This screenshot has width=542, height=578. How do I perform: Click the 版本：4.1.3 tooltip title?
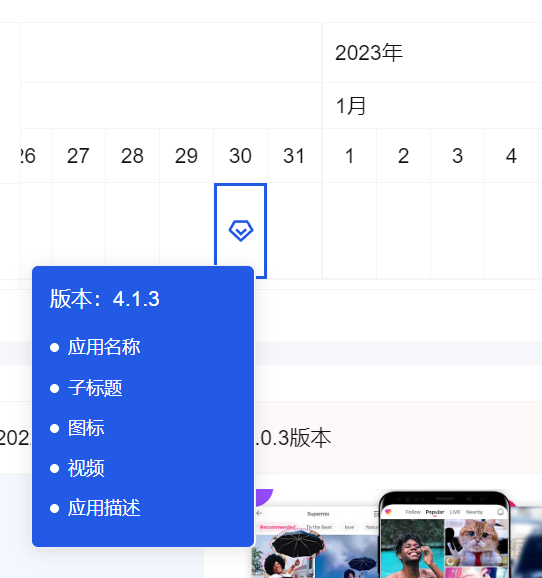105,298
